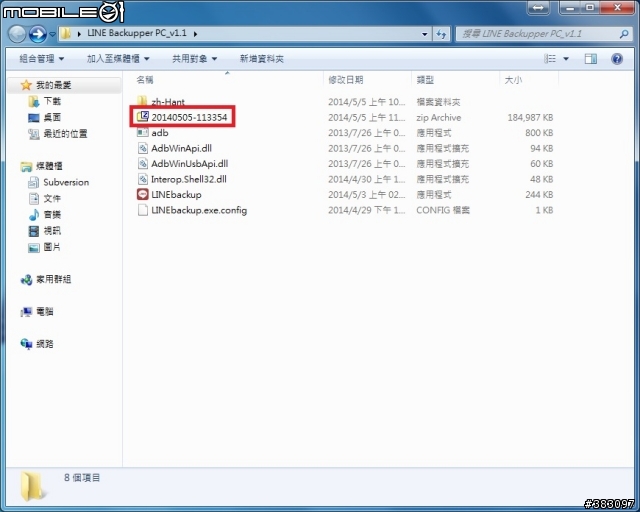Viewport: 640px width, 512px height.
Task: Open the Subversion library
Action: [58, 182]
